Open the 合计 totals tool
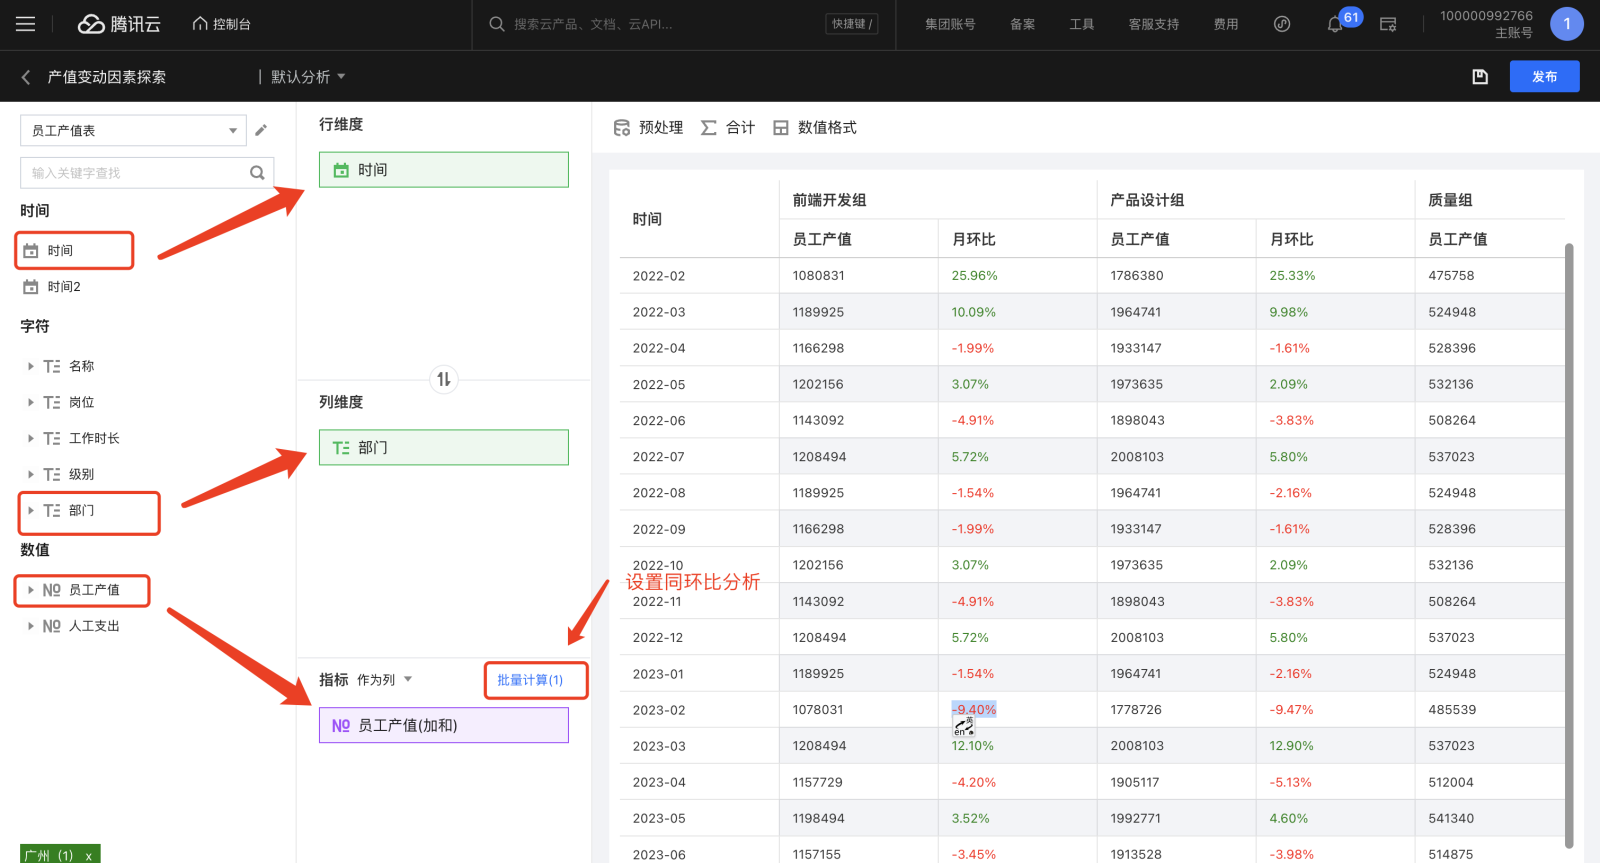 pyautogui.click(x=728, y=128)
